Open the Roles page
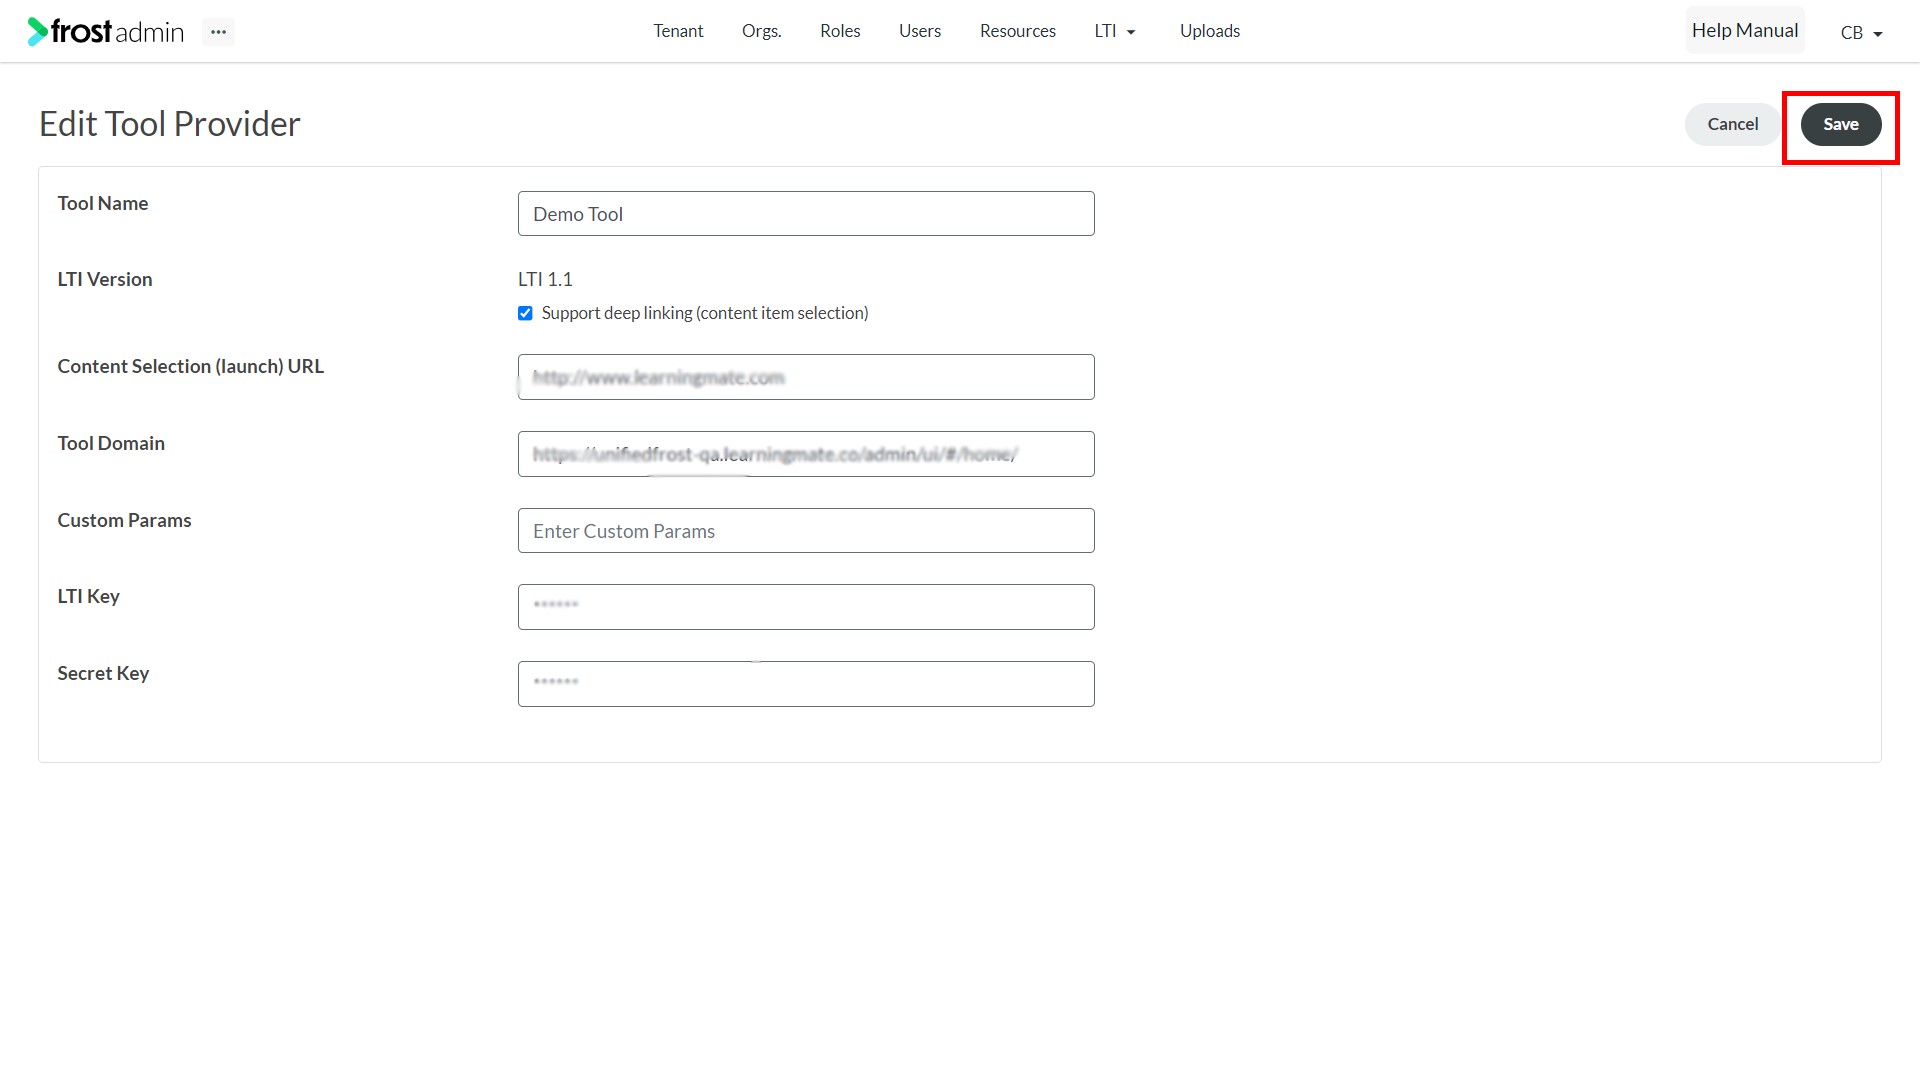 [x=840, y=31]
